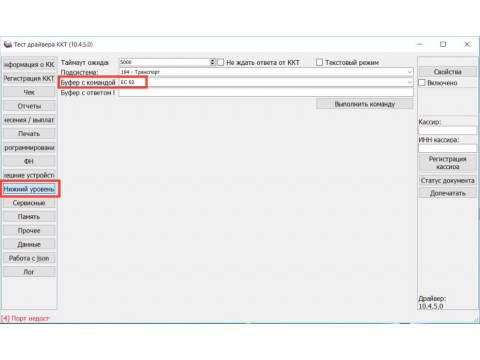Expand the Буфер с командой dropdown arrow
The width and height of the screenshot is (480, 360).
point(409,82)
